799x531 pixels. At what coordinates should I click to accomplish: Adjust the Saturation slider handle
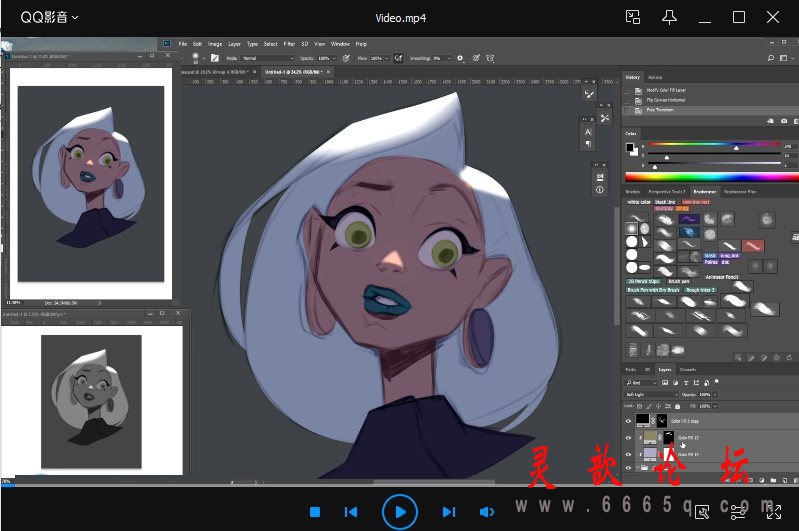(x=667, y=157)
